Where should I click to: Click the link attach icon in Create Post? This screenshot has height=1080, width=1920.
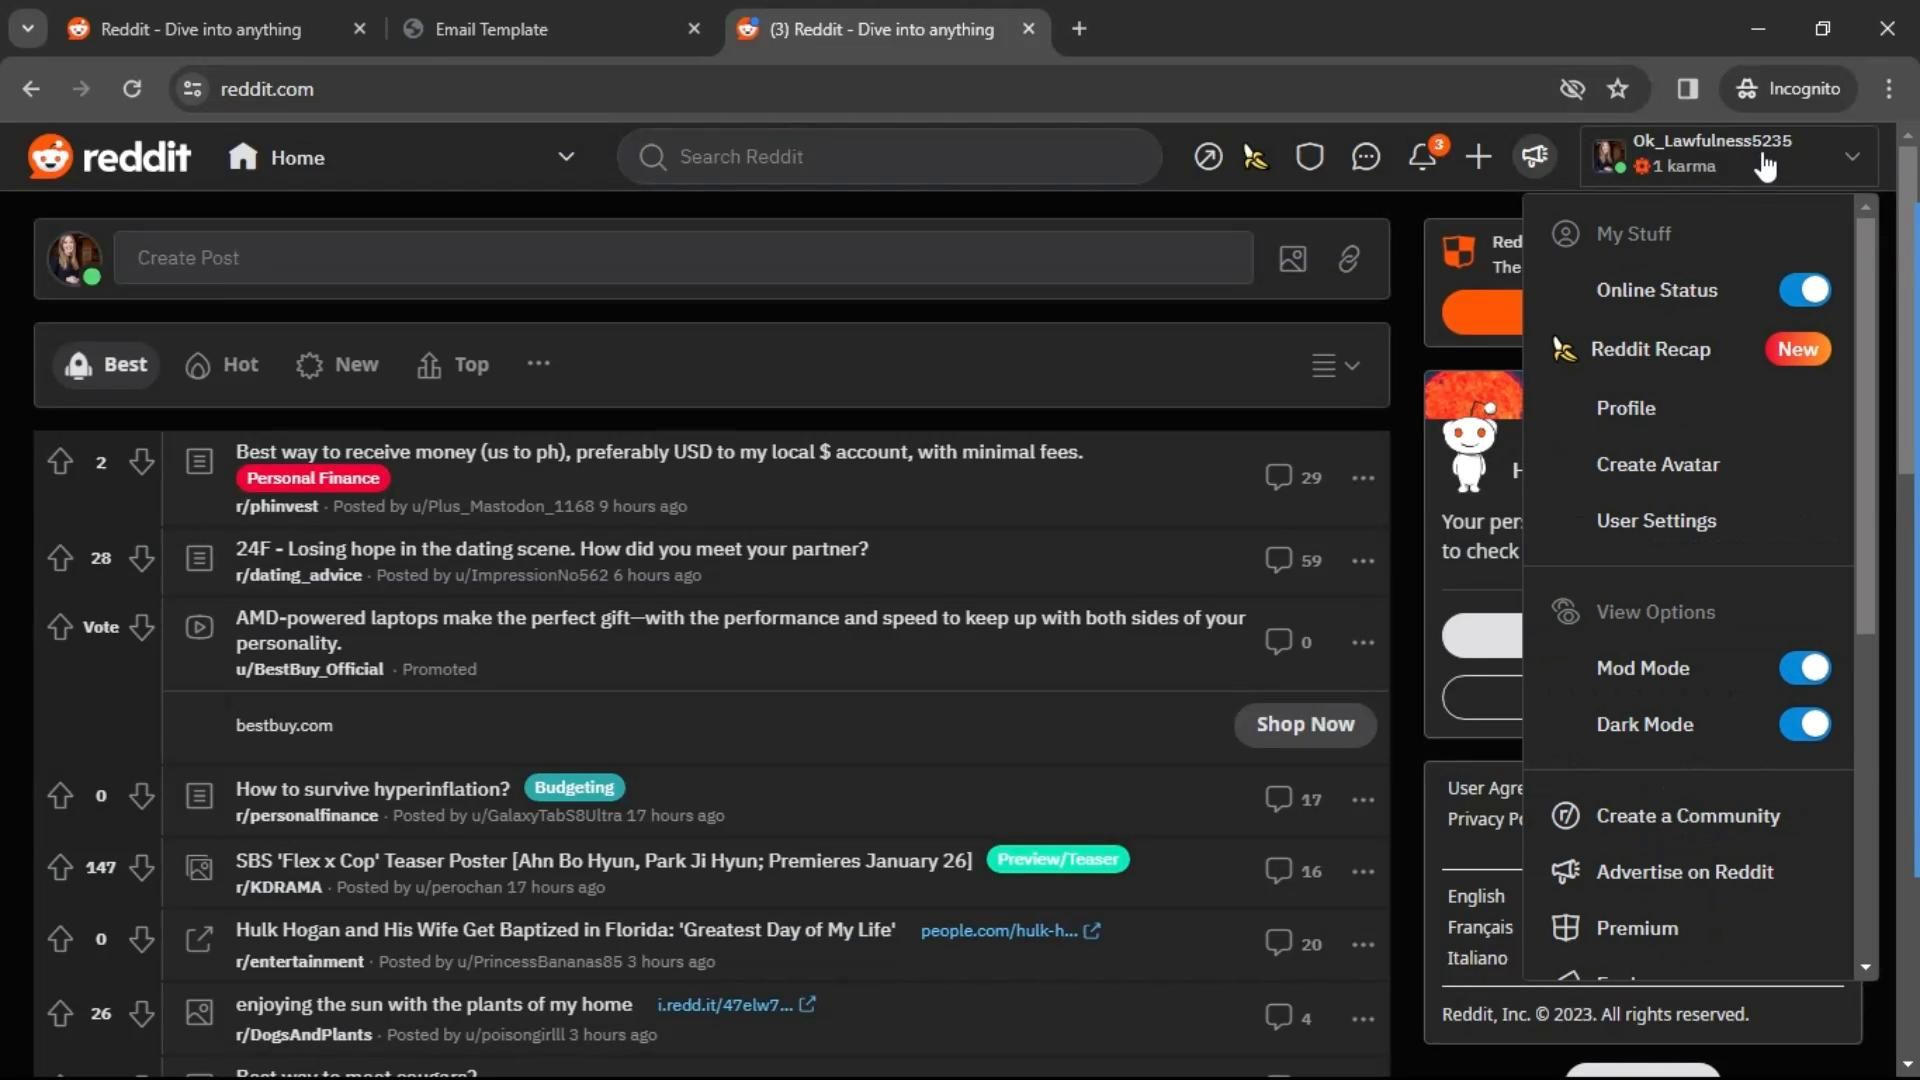pyautogui.click(x=1349, y=259)
